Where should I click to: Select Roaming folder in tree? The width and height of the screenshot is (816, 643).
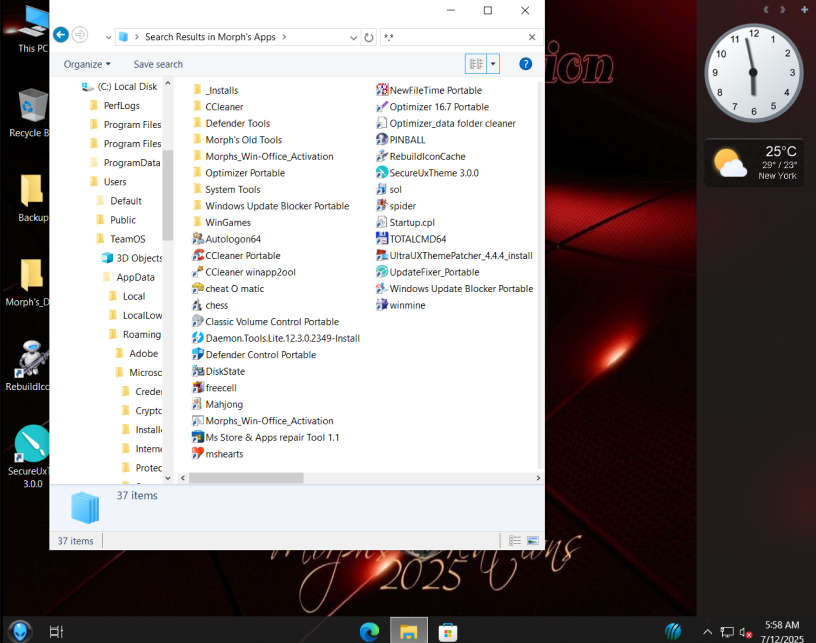[135, 335]
